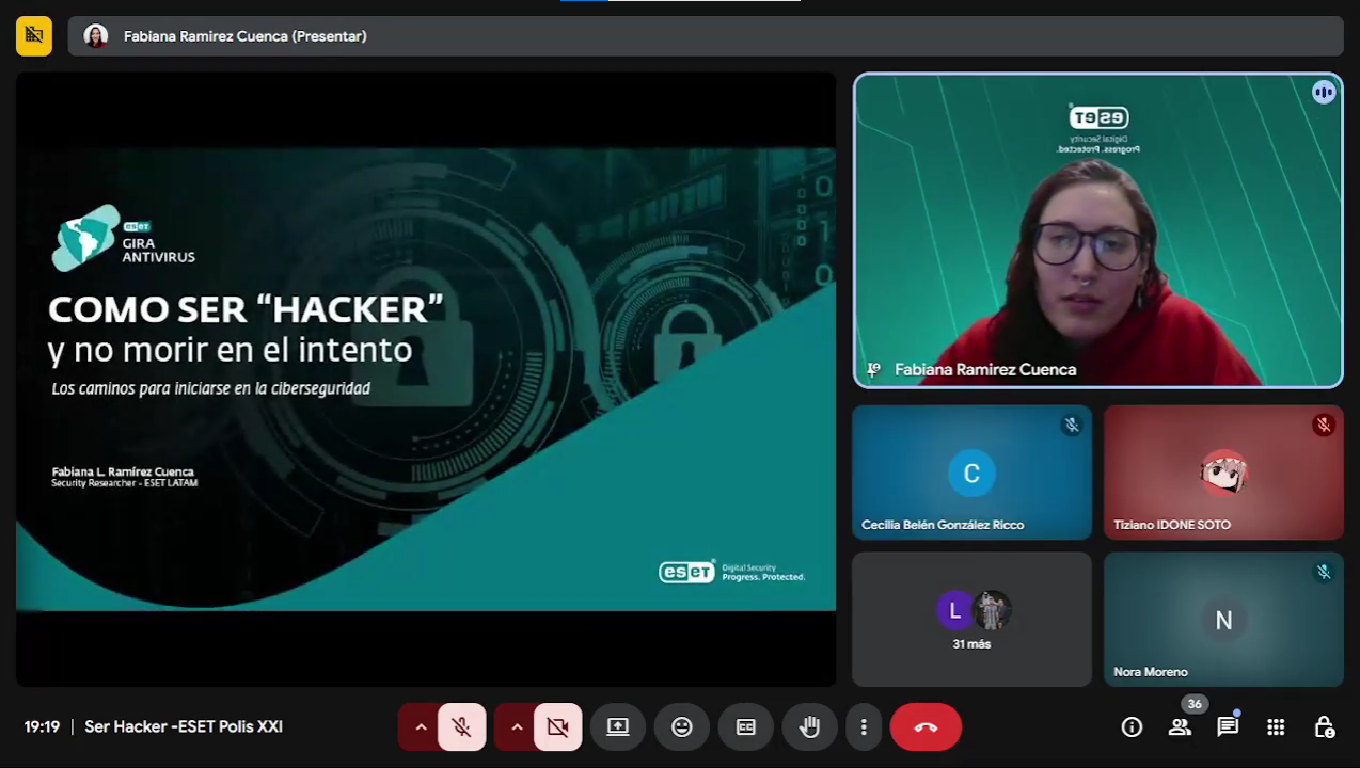Show the participants list panel
The height and width of the screenshot is (768, 1360).
1180,727
